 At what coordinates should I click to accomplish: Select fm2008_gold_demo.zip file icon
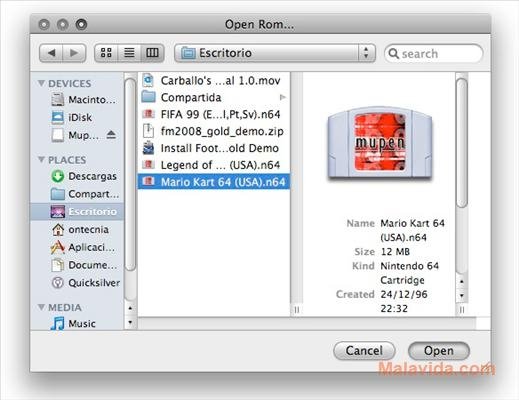[148, 131]
